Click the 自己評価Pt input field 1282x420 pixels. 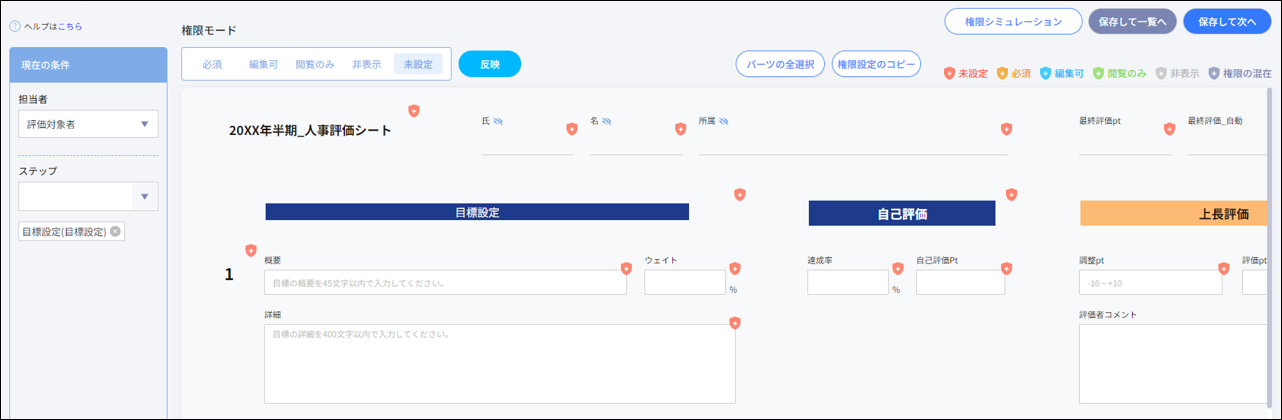coord(960,282)
